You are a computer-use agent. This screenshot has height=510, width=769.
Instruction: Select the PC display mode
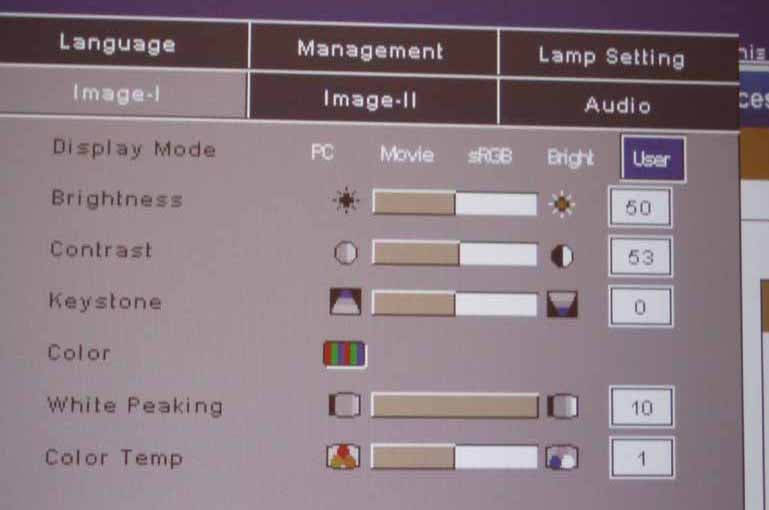click(x=323, y=153)
